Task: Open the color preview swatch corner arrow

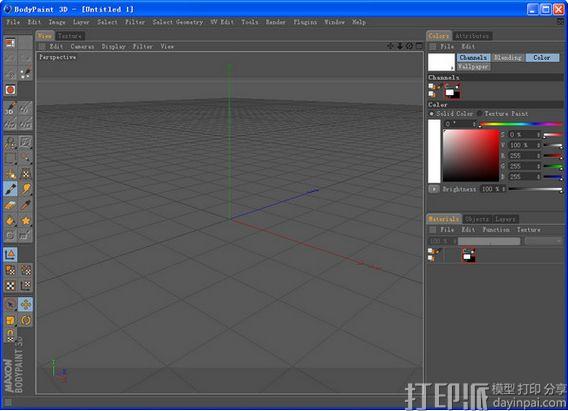Action: click(x=452, y=68)
